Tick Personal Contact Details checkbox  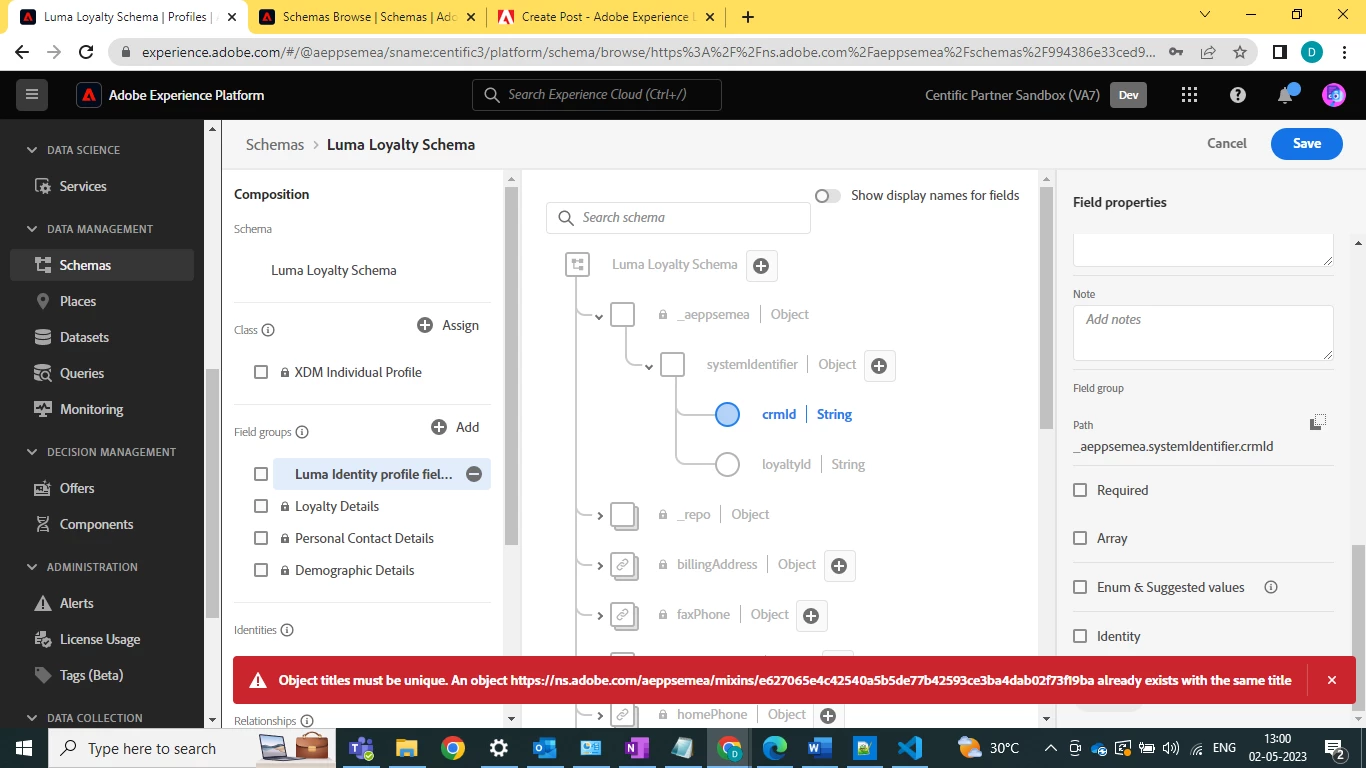point(261,538)
